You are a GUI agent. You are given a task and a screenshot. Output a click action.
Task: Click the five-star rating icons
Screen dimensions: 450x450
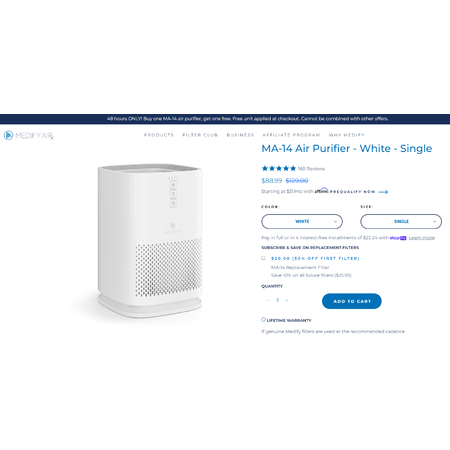pos(279,169)
